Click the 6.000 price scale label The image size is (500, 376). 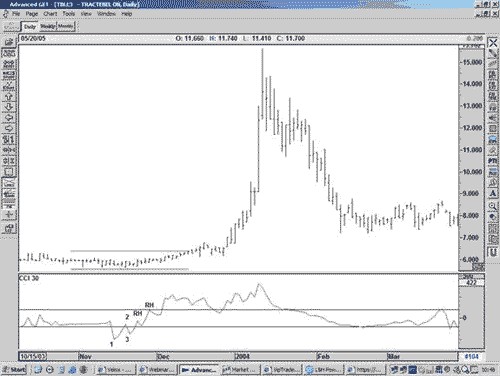[x=472, y=259]
